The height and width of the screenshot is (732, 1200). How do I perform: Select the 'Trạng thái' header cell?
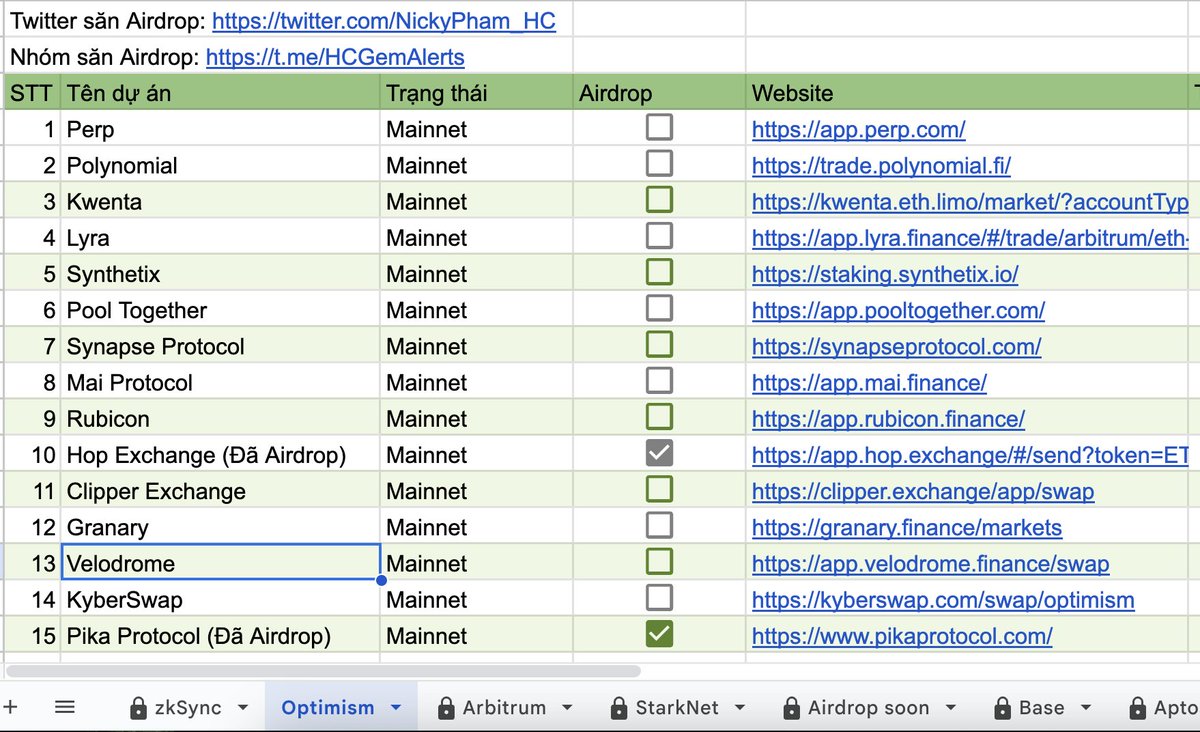click(476, 93)
